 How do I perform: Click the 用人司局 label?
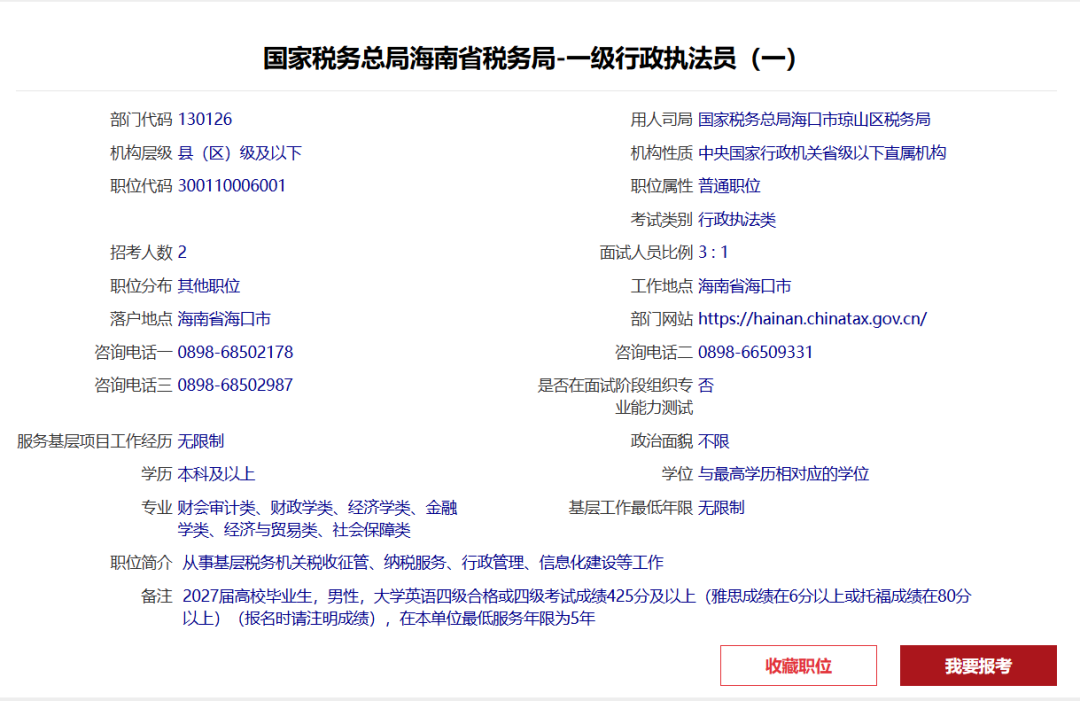661,119
